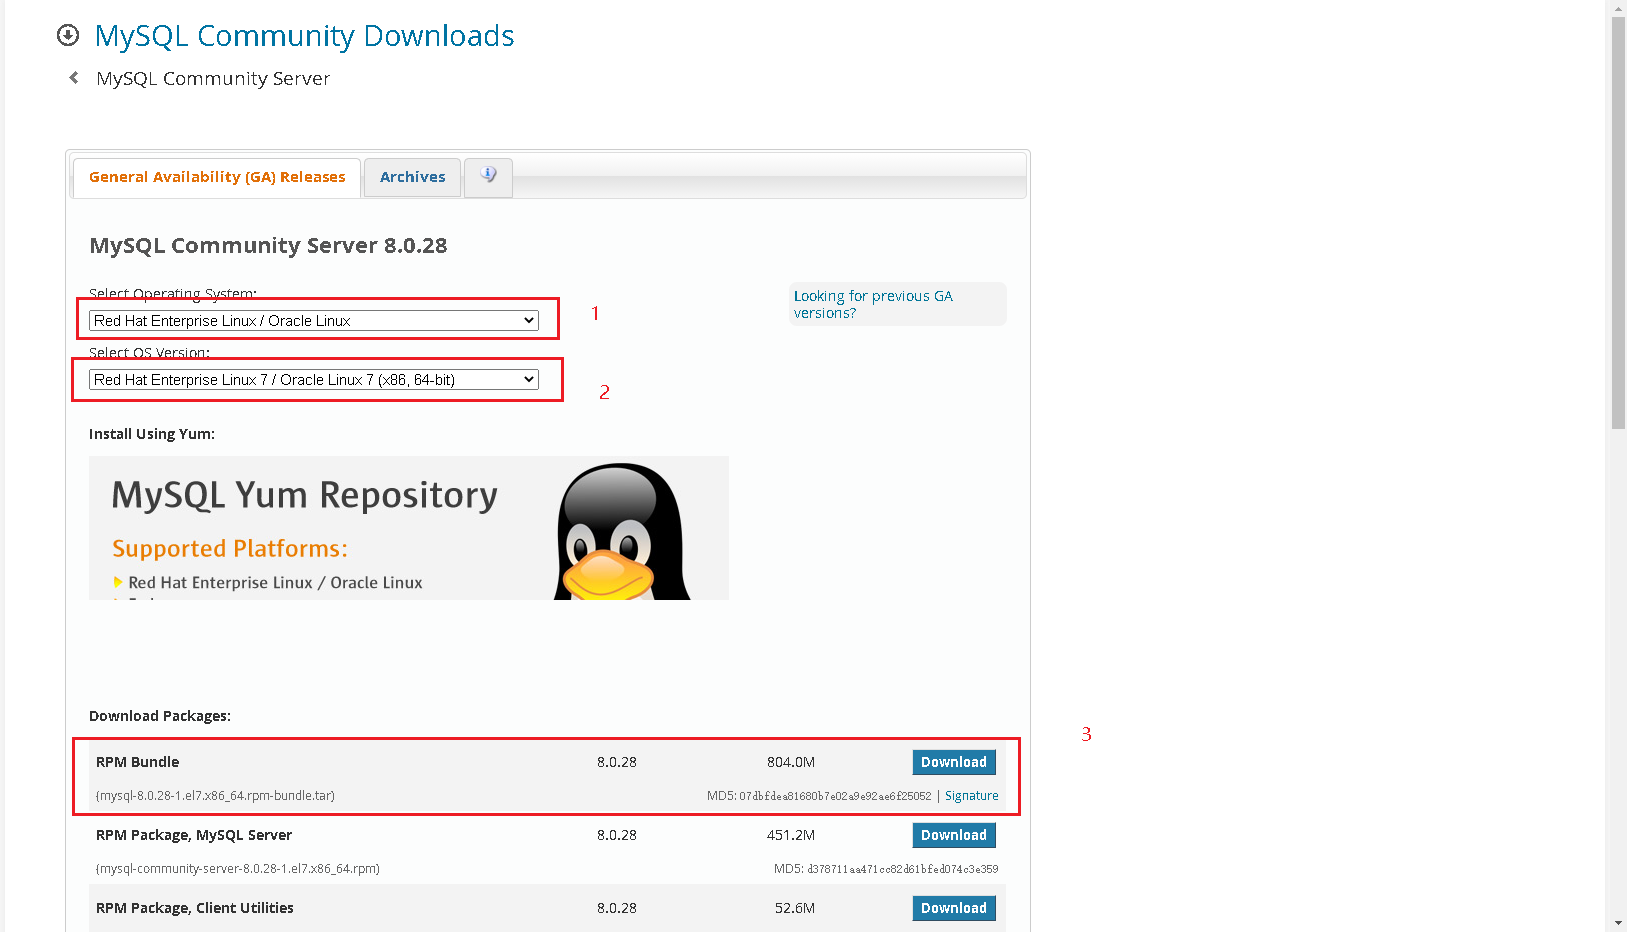Viewport: 1627px width, 932px height.
Task: Click the MySQL Community Server breadcrumb link
Action: 213,78
